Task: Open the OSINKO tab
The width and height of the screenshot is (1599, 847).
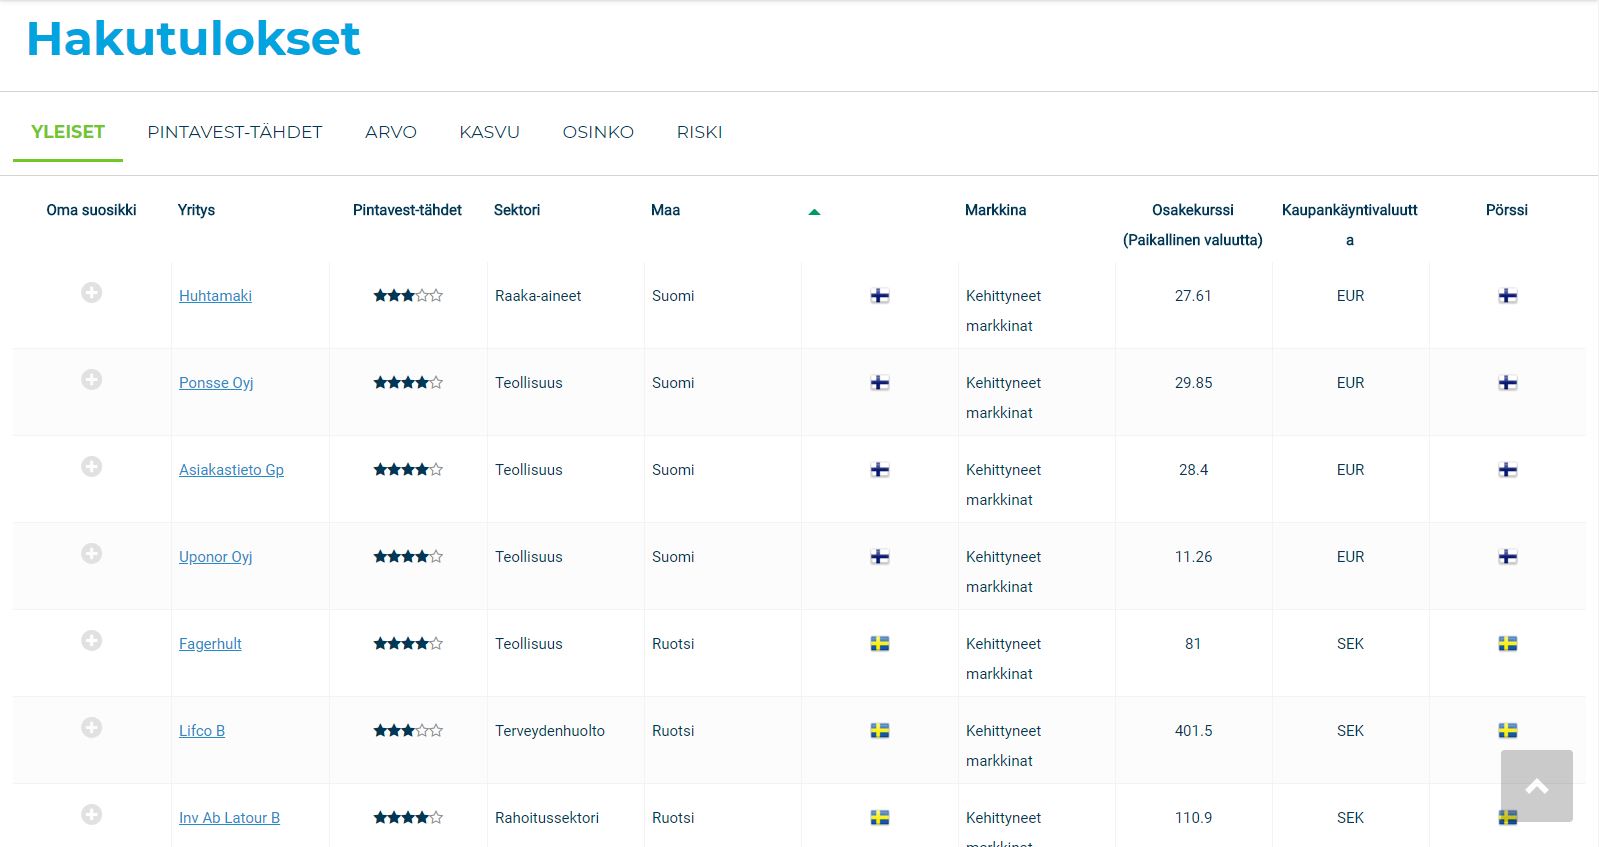Action: pyautogui.click(x=598, y=132)
